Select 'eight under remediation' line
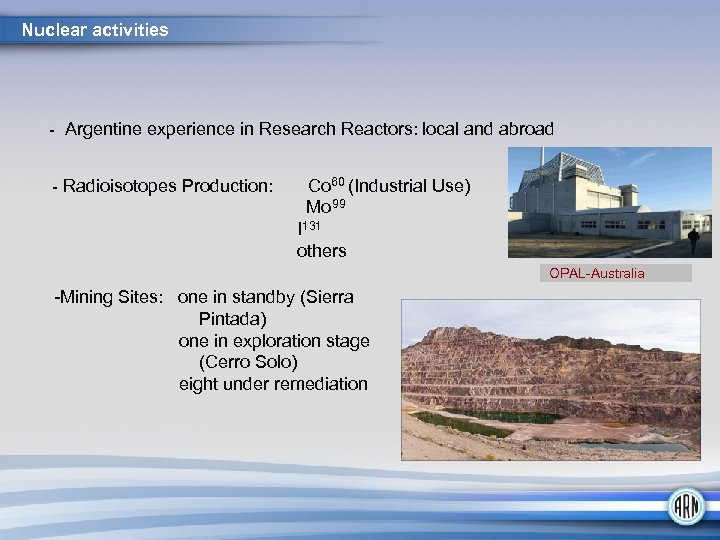Viewport: 720px width, 540px height. coord(273,384)
